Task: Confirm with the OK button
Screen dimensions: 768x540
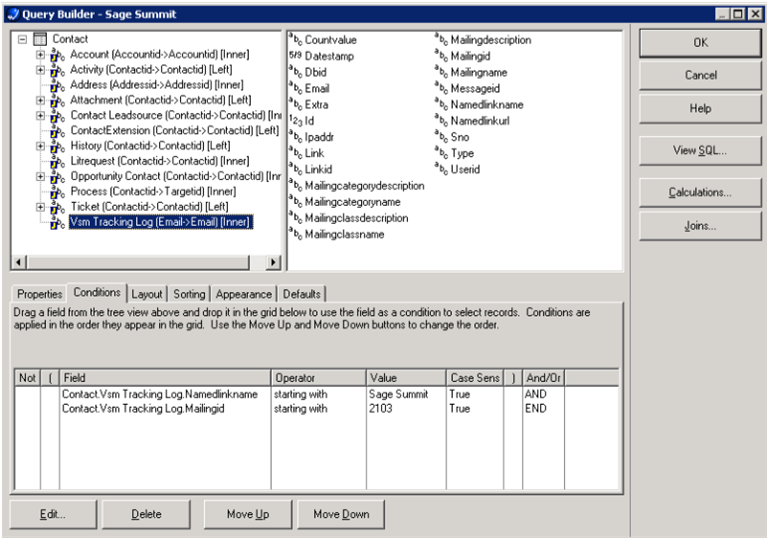Action: point(700,43)
